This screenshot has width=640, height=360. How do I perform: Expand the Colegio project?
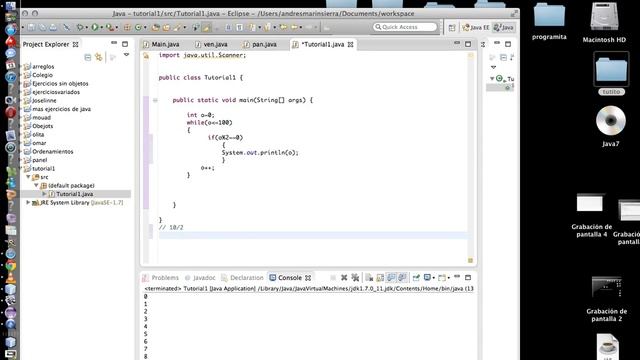[21, 75]
